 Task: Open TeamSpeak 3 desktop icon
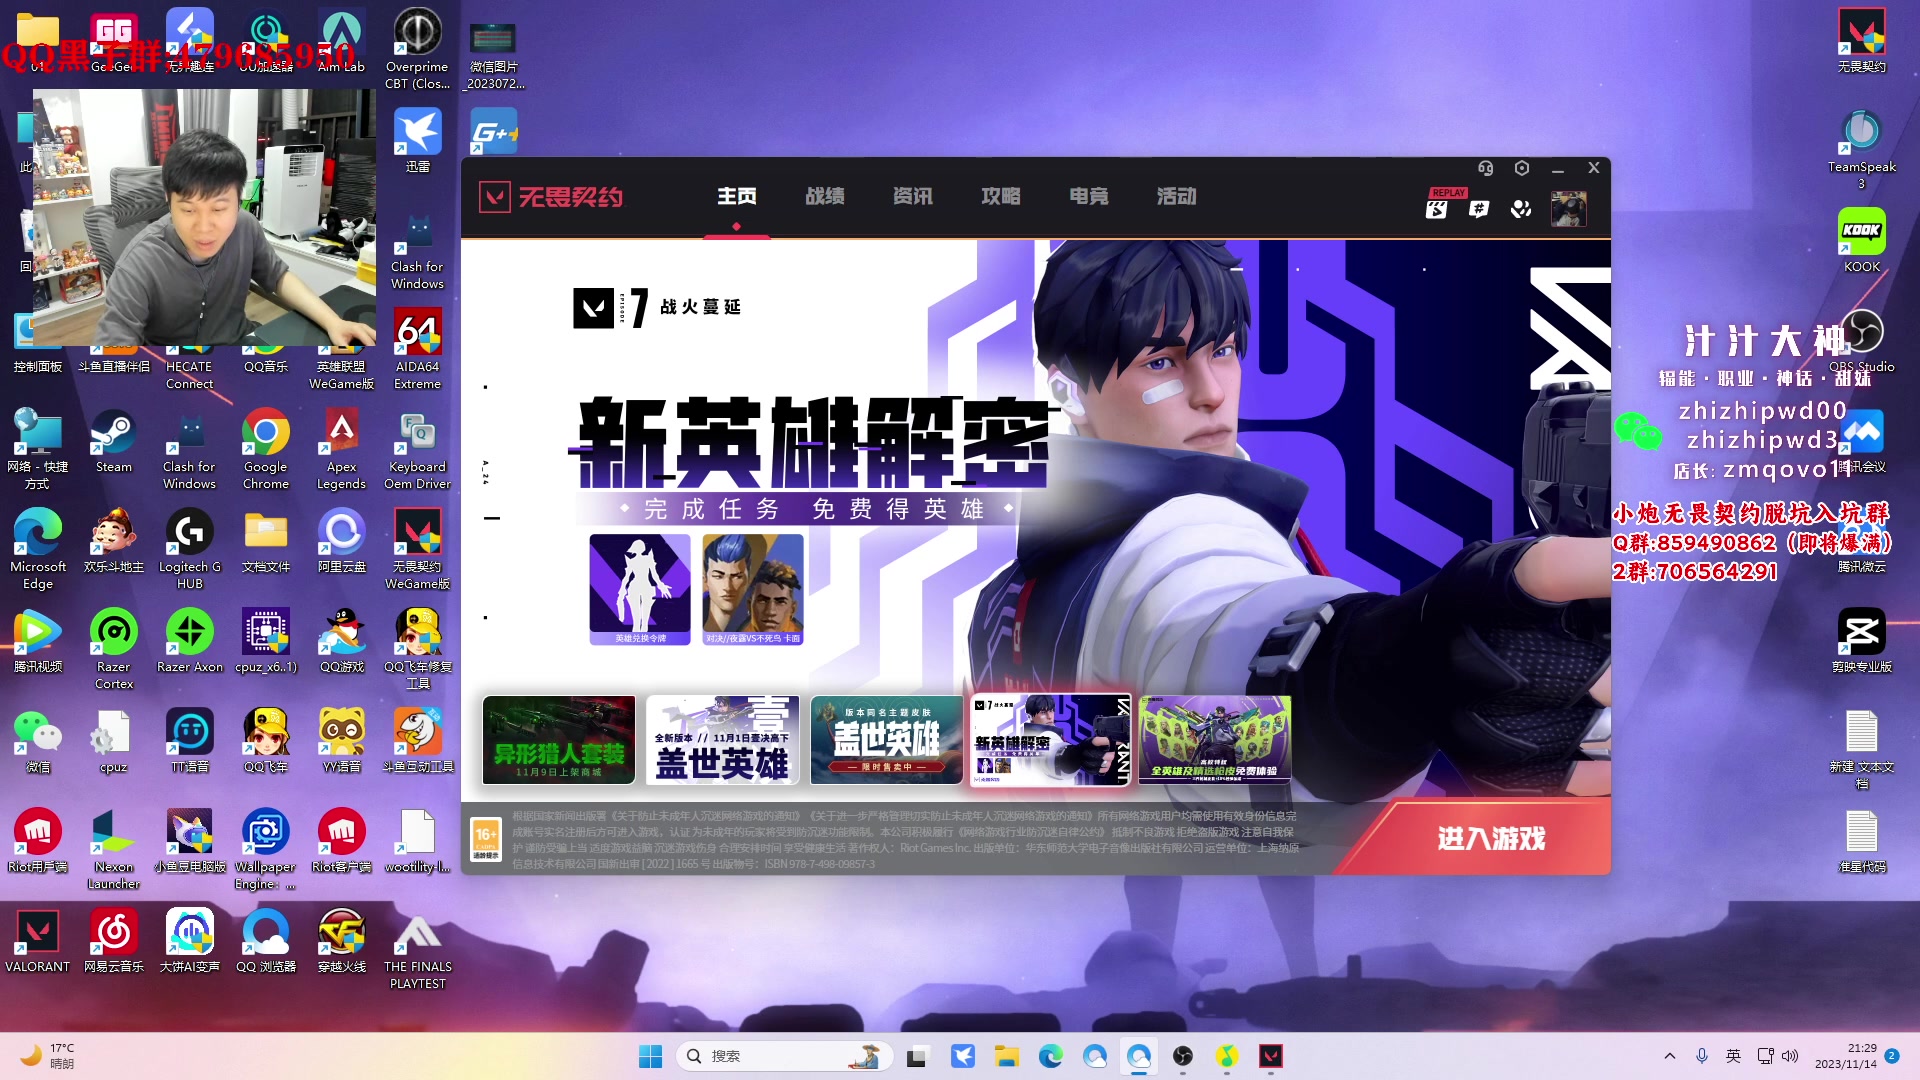tap(1862, 148)
